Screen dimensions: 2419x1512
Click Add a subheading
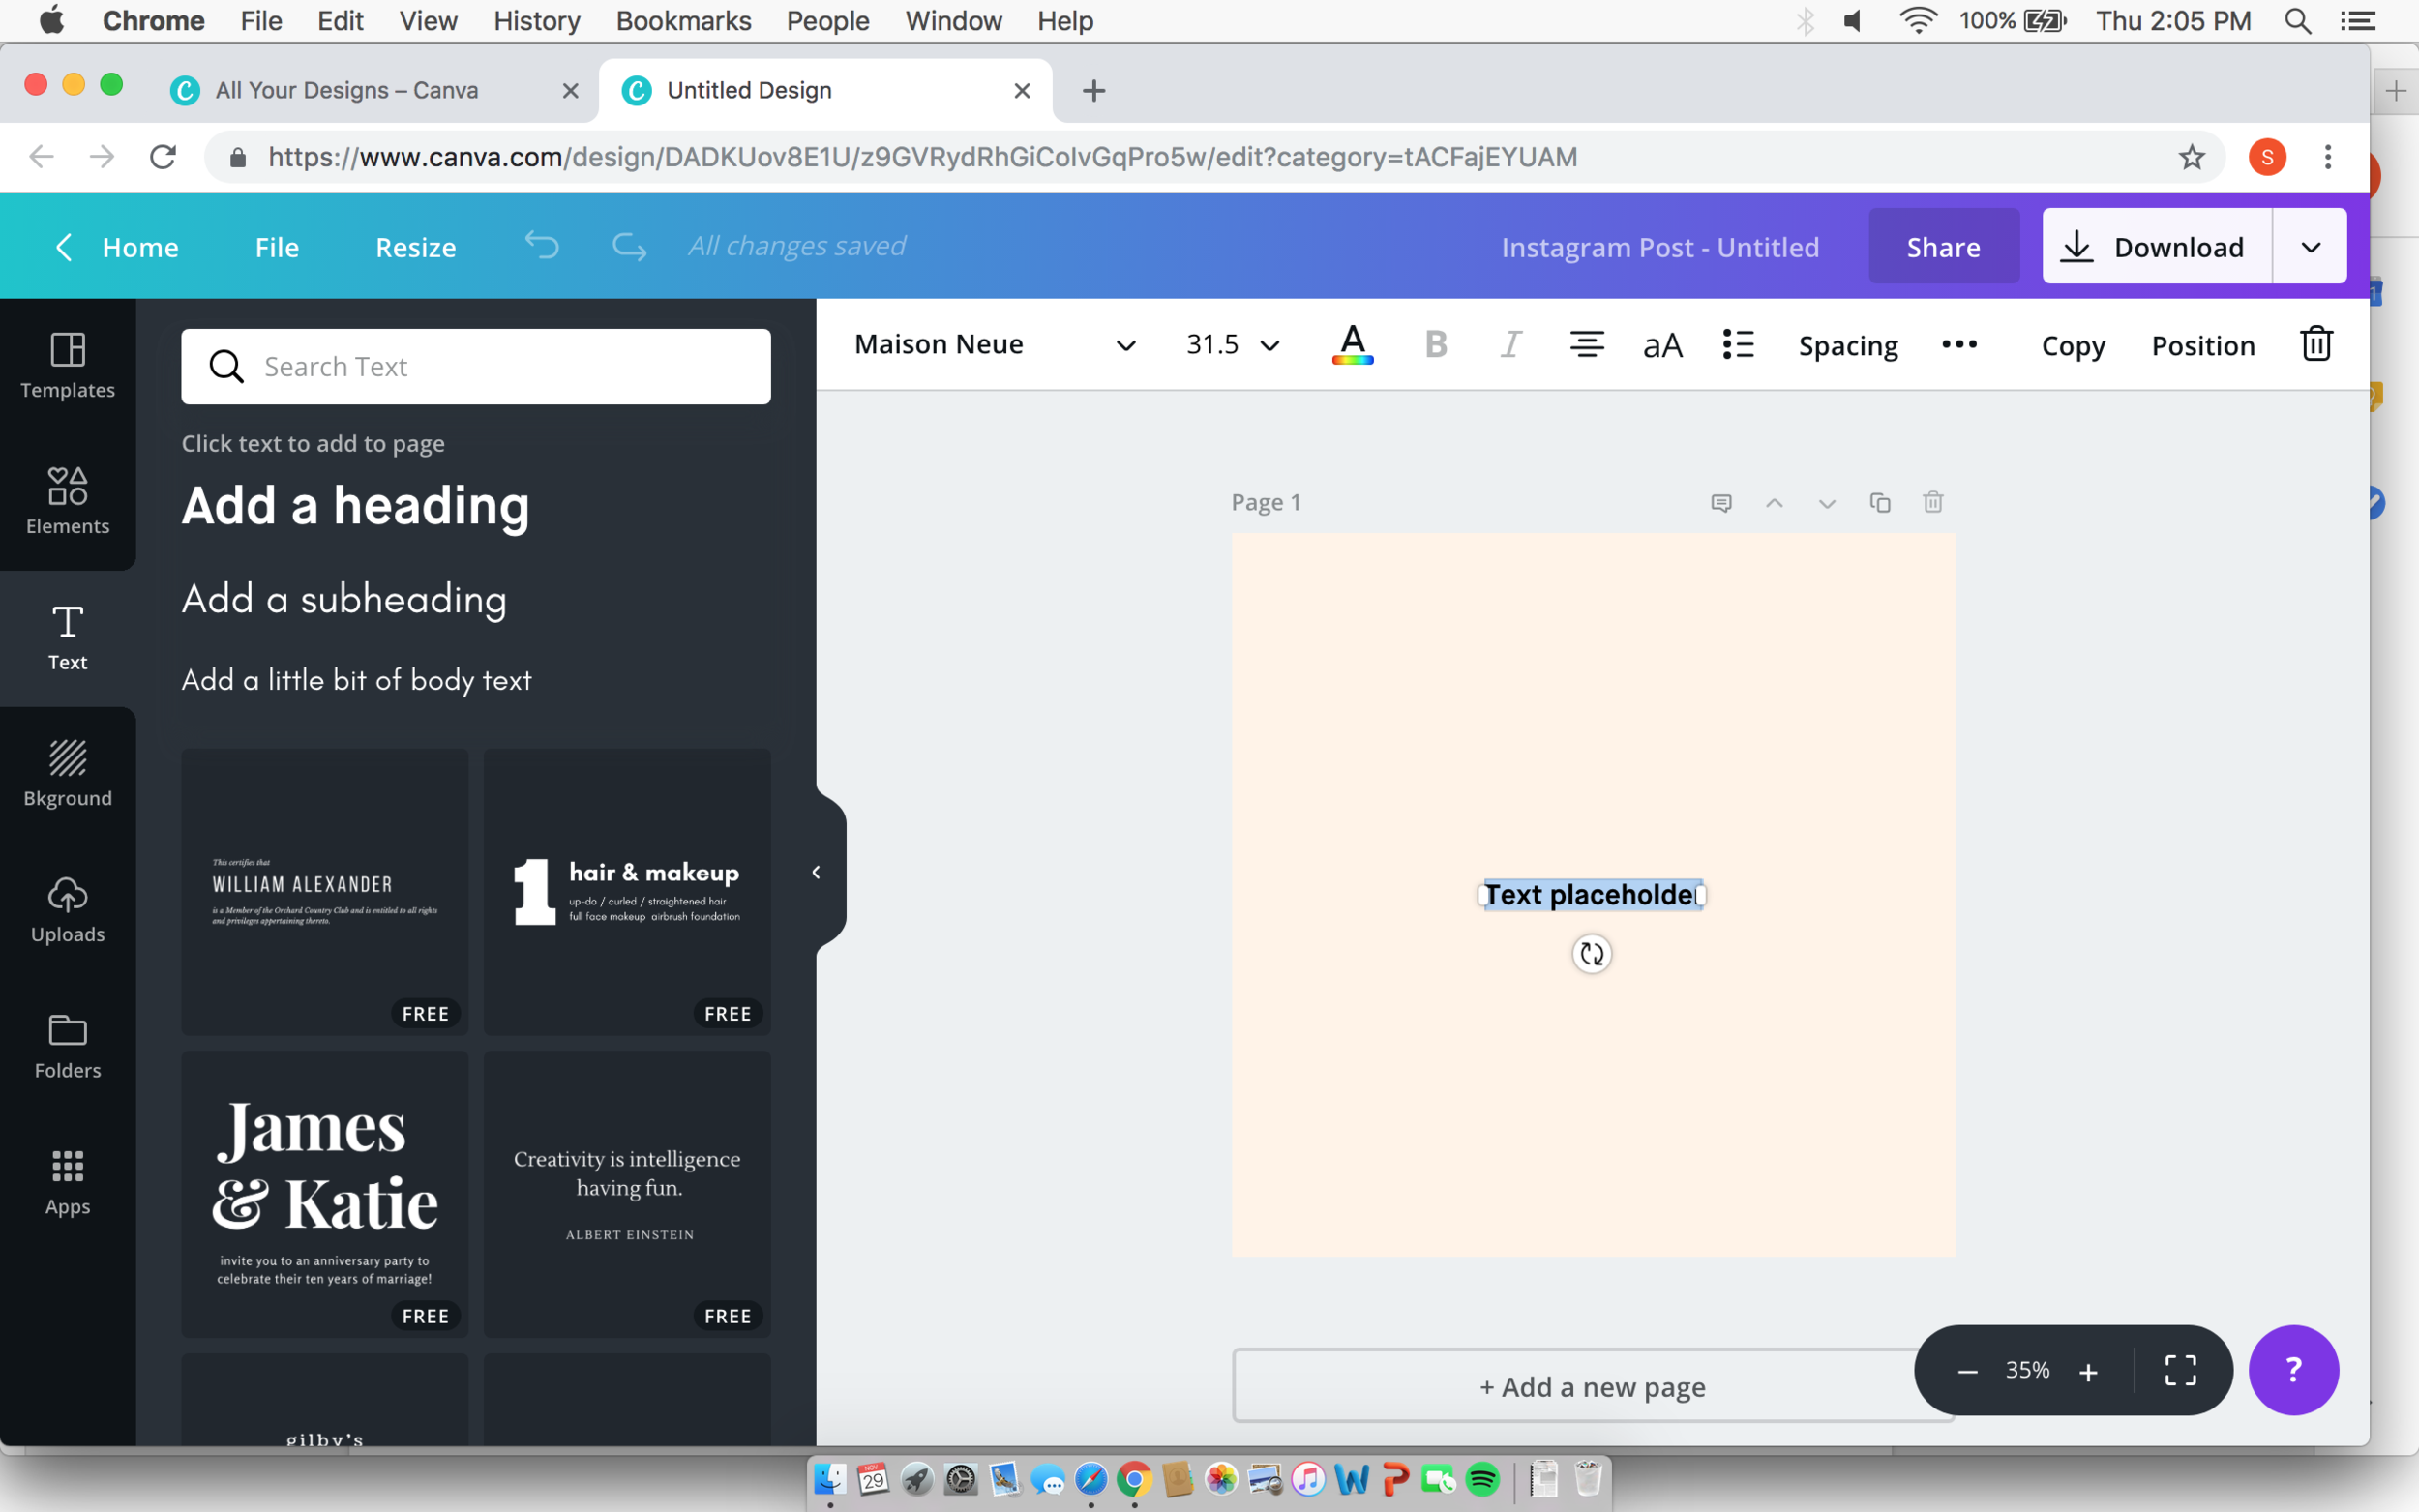click(344, 600)
